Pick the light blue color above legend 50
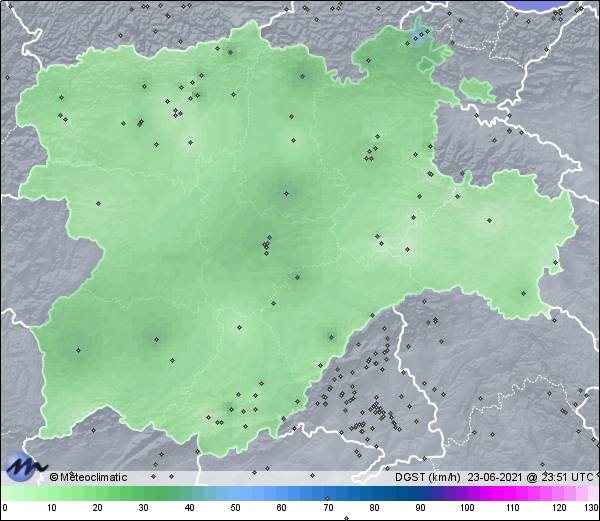This screenshot has height=521, width=600. pyautogui.click(x=235, y=494)
